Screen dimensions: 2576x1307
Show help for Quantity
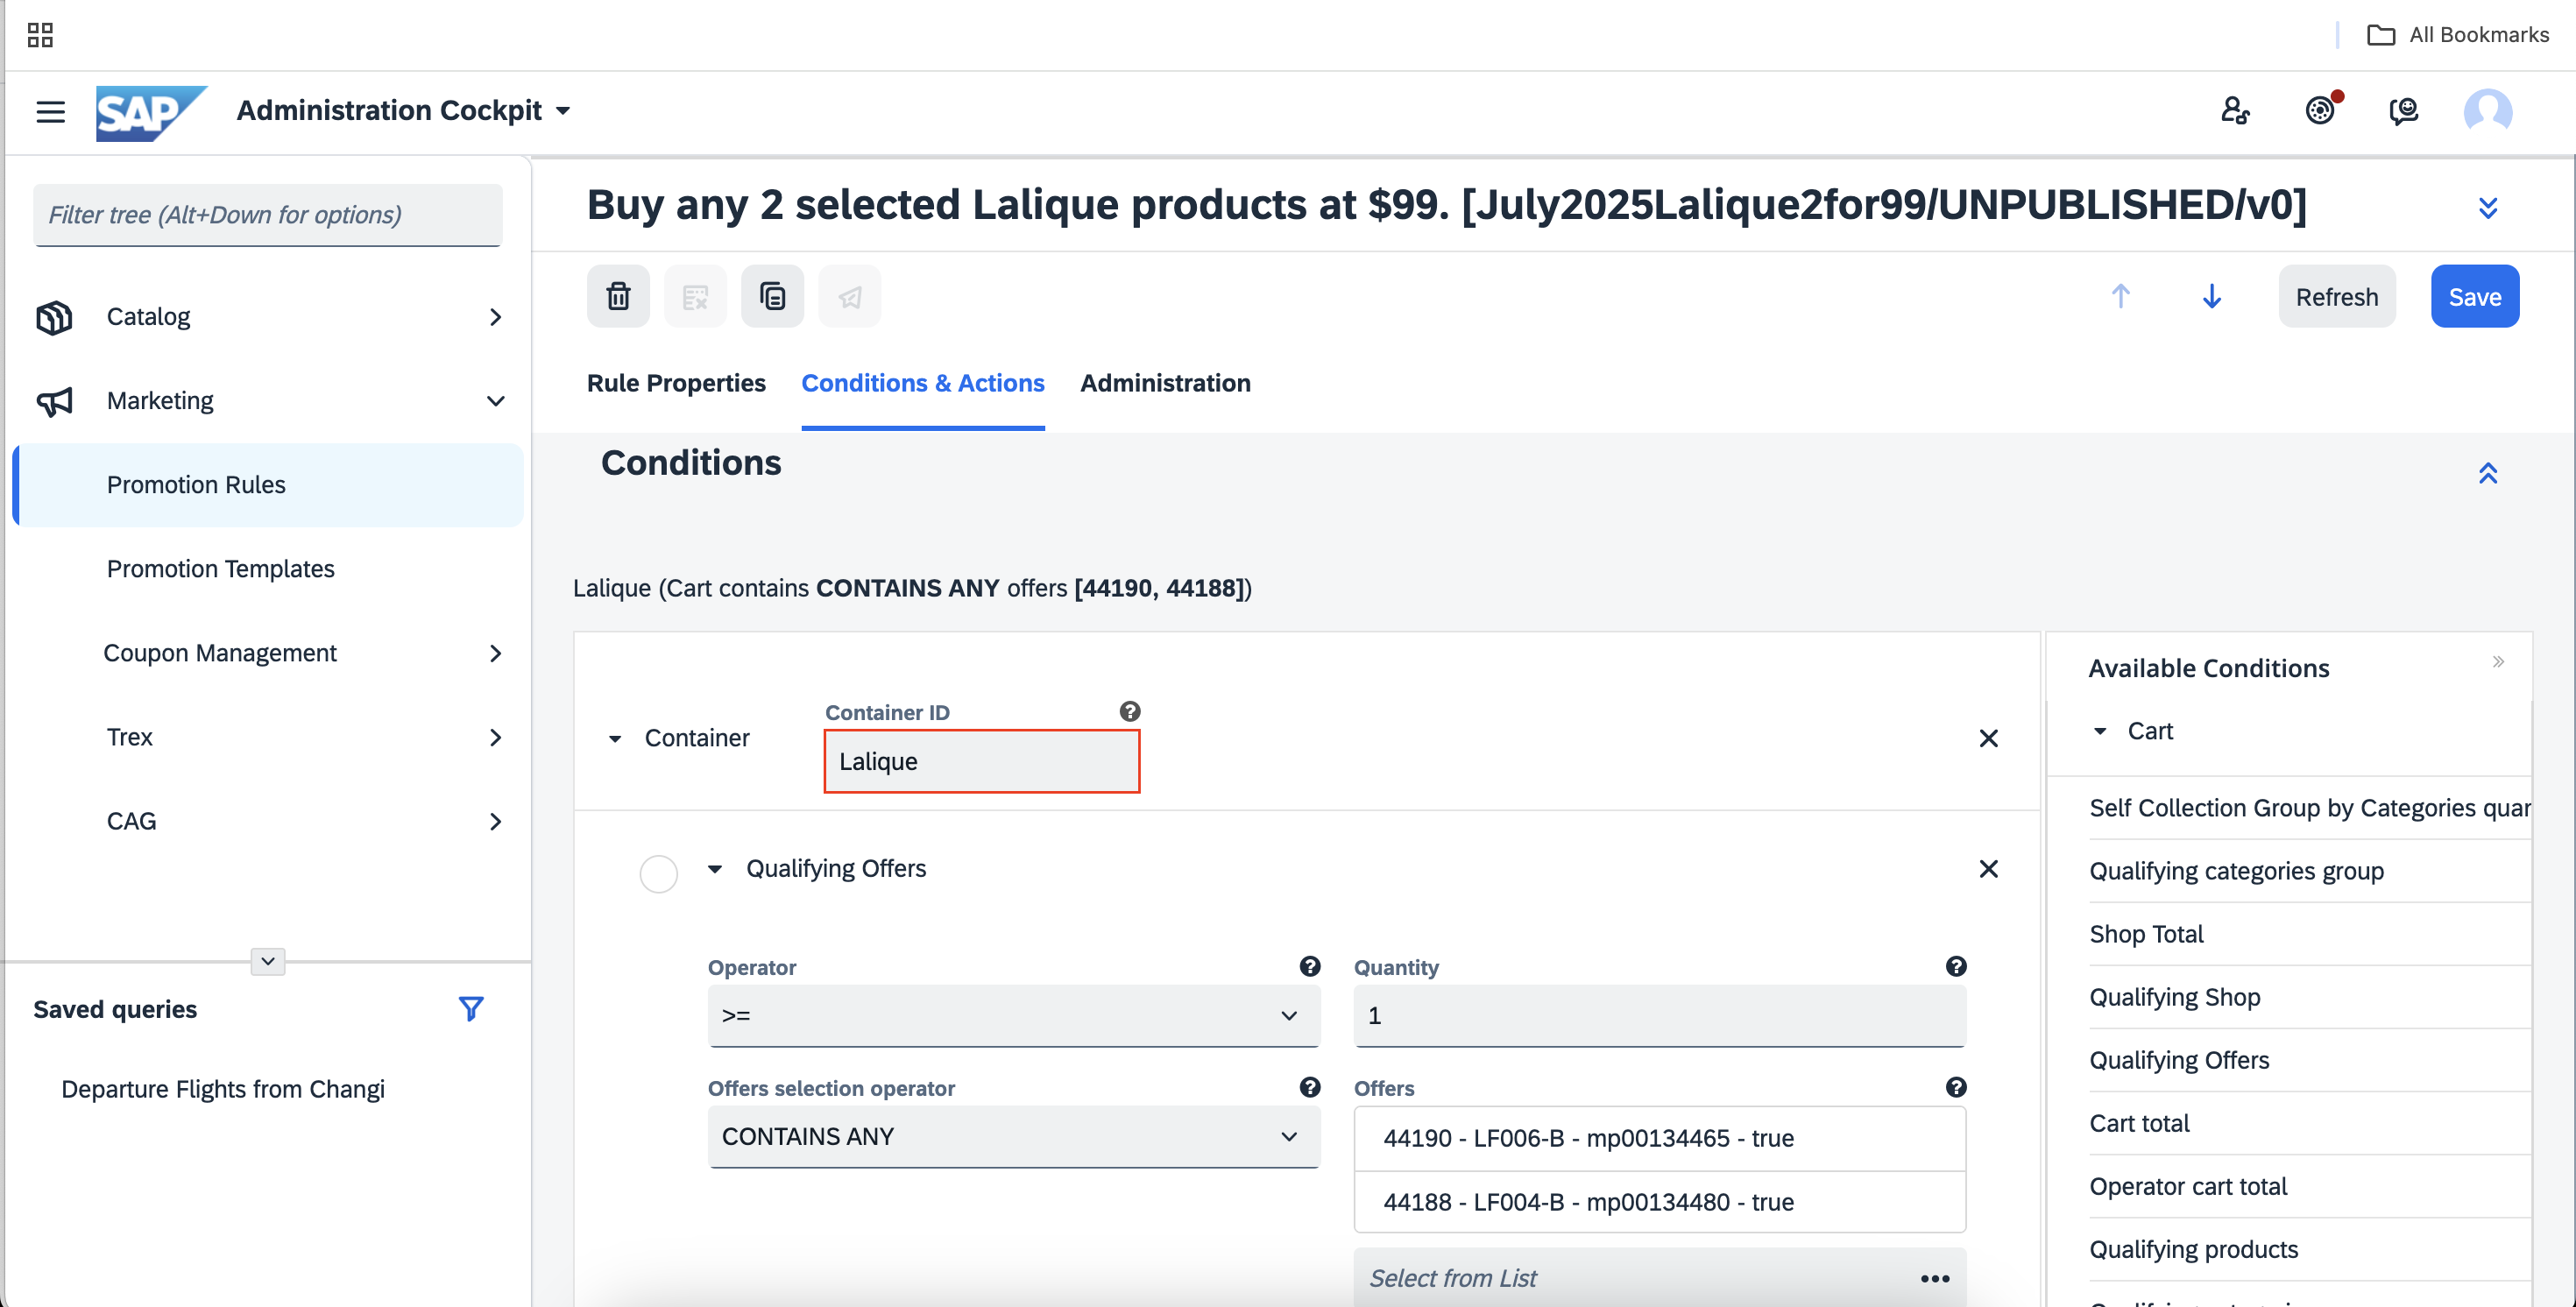pos(1956,966)
